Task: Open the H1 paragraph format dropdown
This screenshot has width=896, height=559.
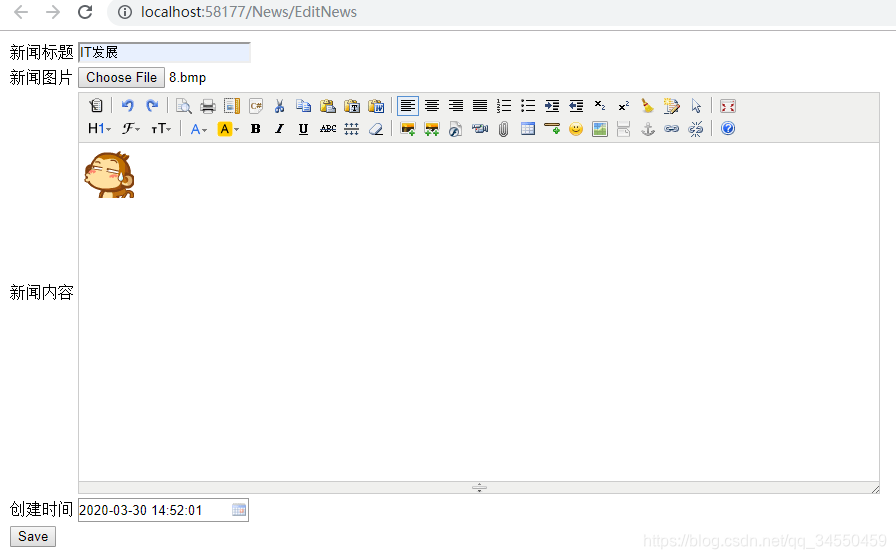Action: click(x=99, y=129)
